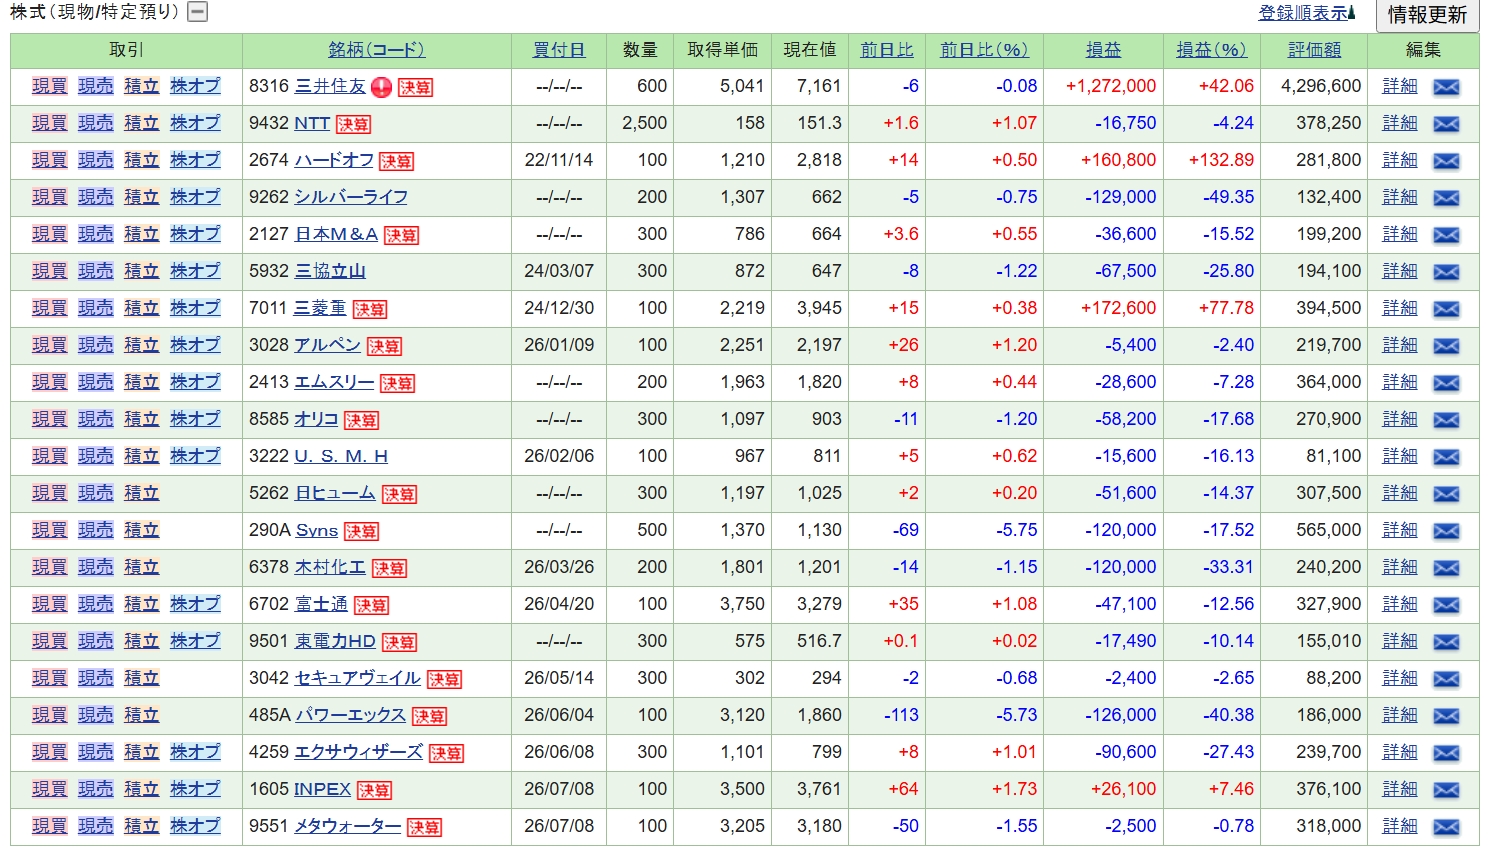The image size is (1490, 862).
Task: Click the envelope icon for アルペン
Action: (x=1446, y=346)
